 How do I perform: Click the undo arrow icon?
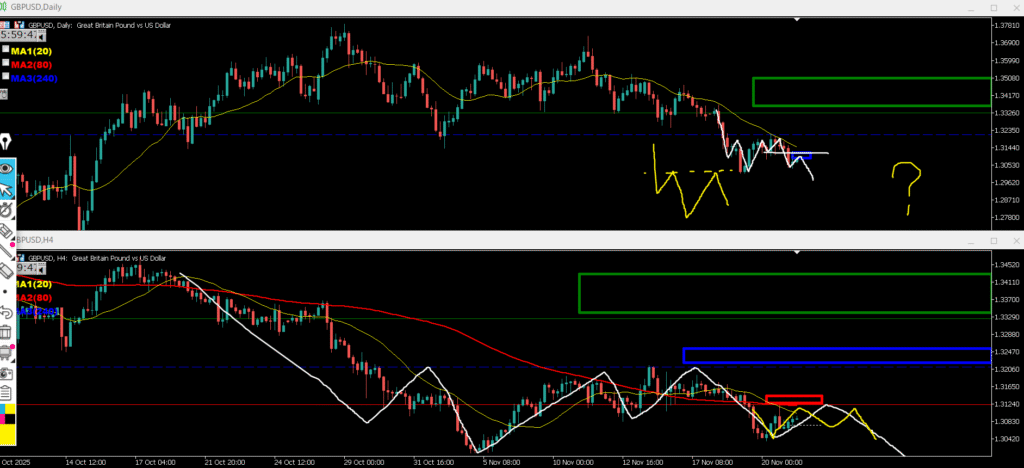tap(6, 312)
